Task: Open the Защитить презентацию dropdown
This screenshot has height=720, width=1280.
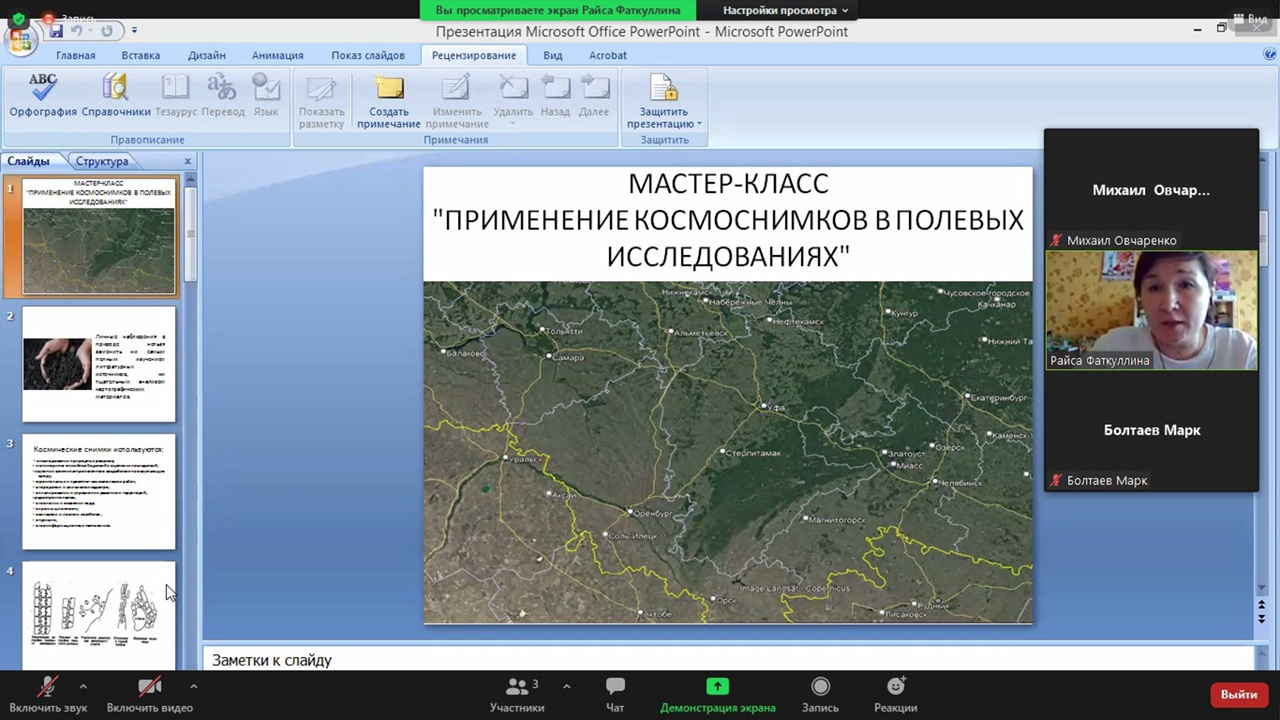Action: (x=664, y=102)
